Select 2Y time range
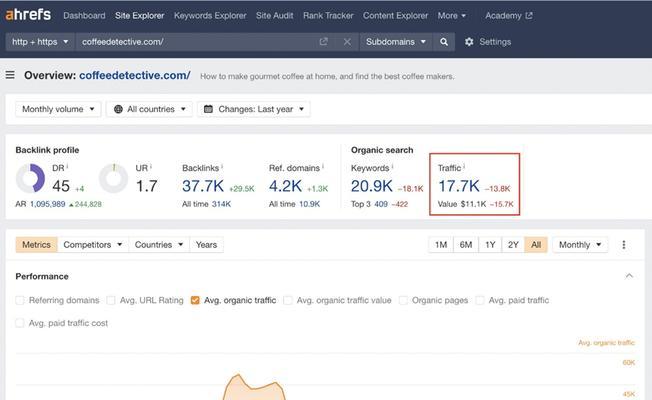The width and height of the screenshot is (652, 400). pyautogui.click(x=513, y=244)
